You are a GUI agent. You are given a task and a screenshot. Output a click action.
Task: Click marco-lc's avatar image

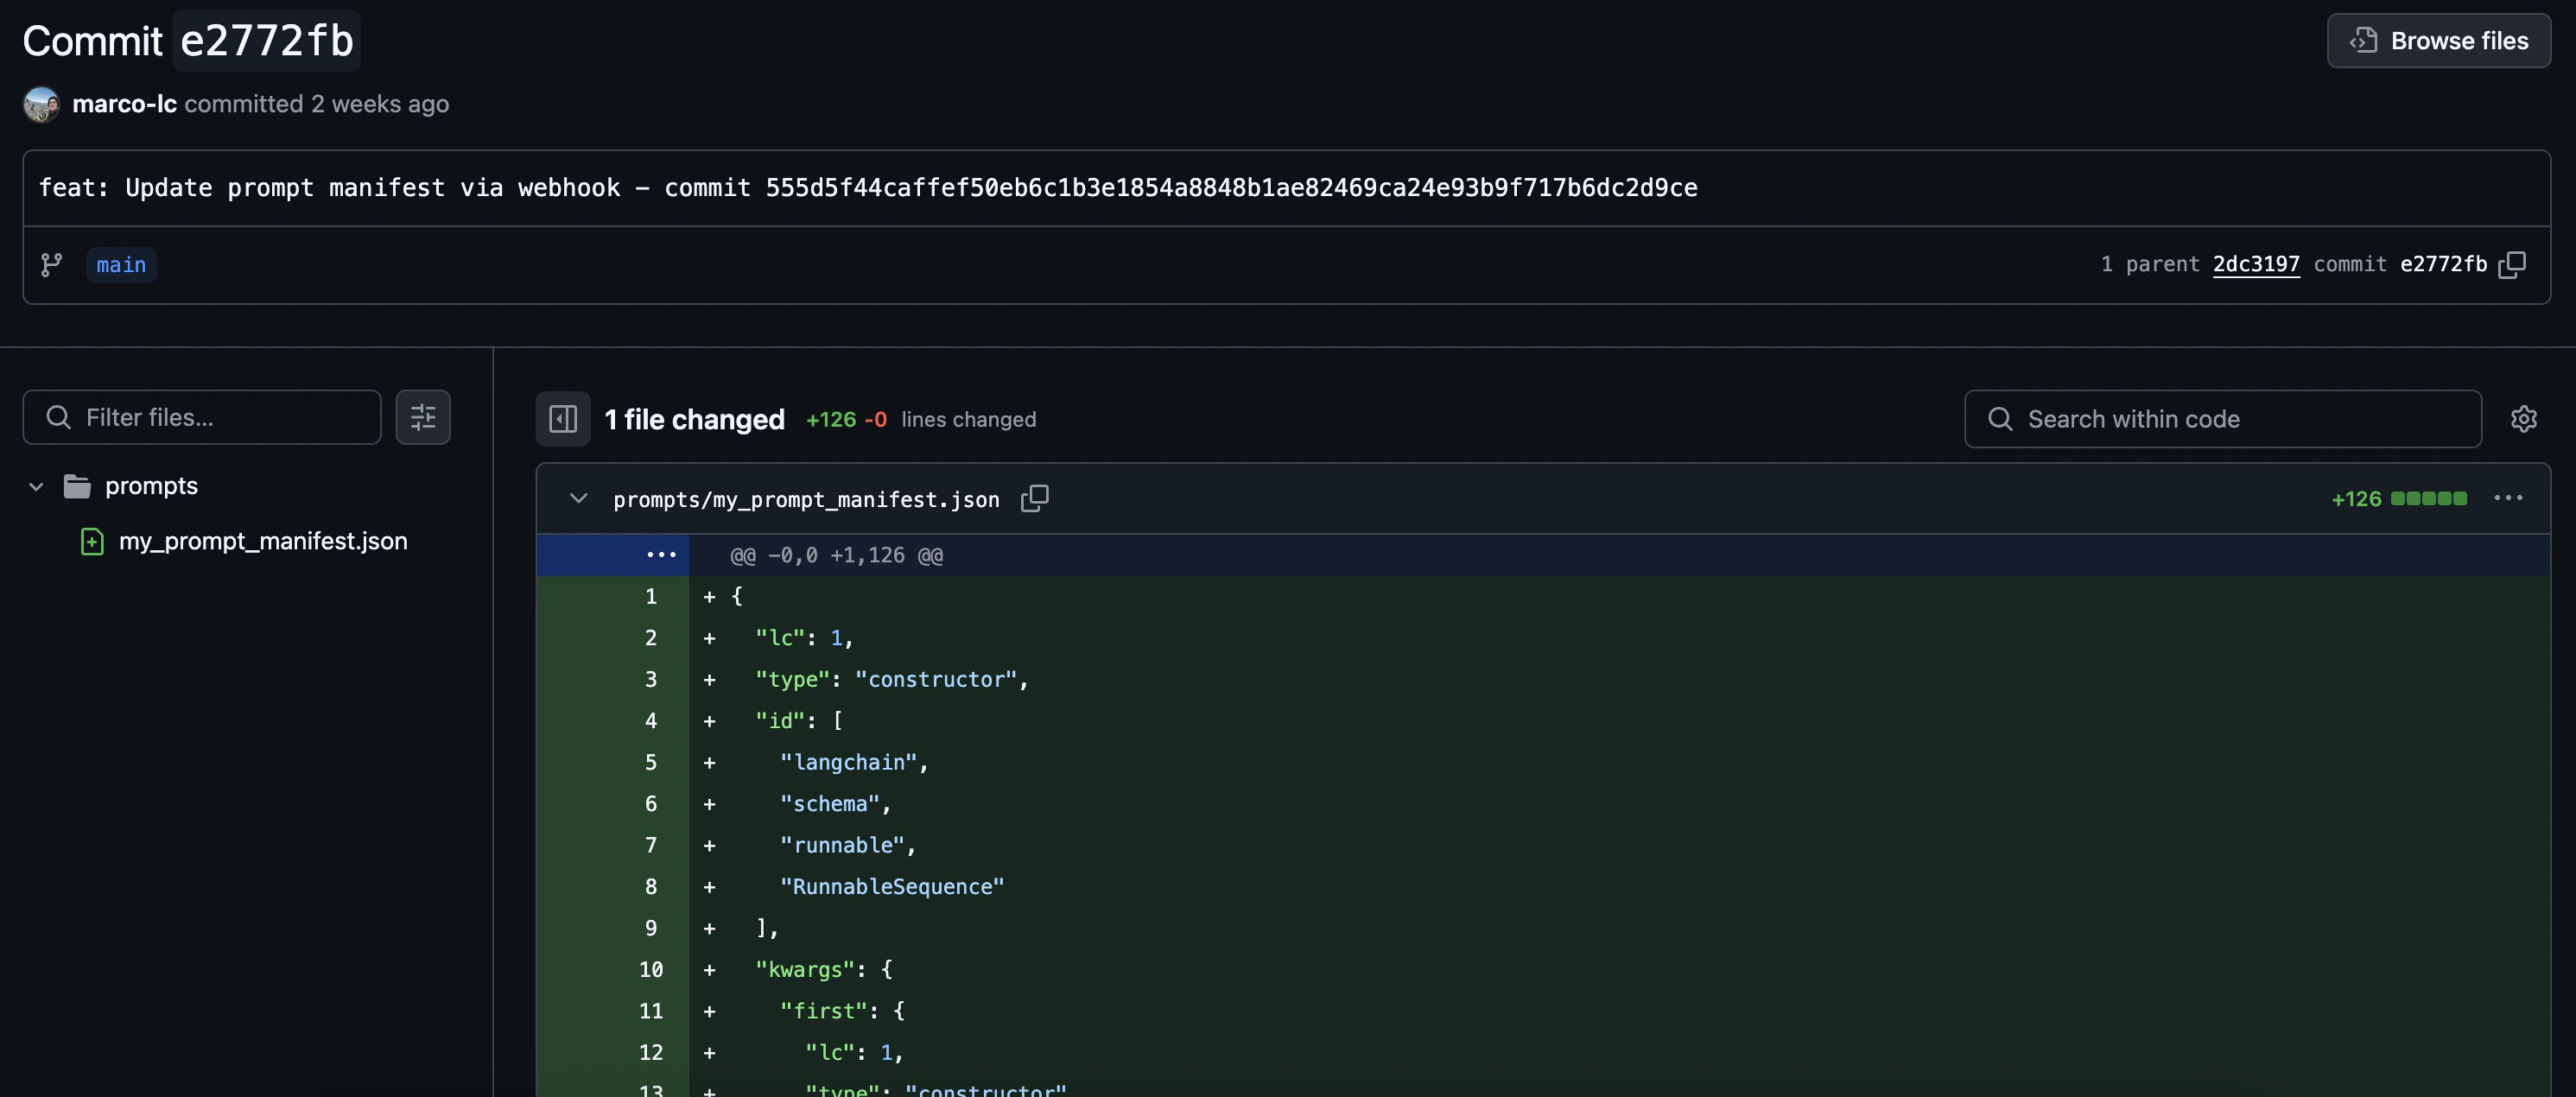41,103
